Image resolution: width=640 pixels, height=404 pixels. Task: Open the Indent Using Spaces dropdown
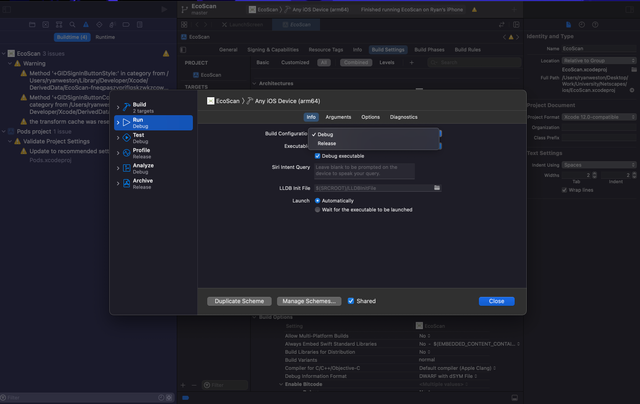pyautogui.click(x=599, y=165)
